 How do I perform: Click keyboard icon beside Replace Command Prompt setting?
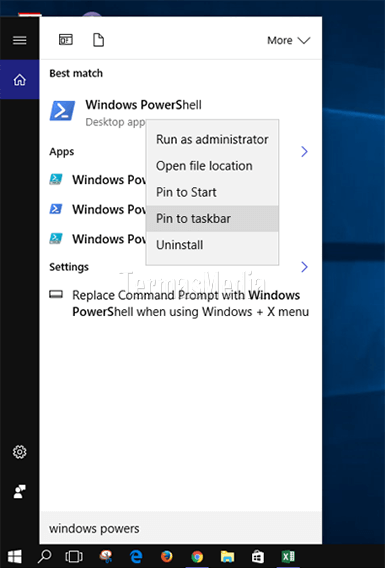tap(56, 294)
